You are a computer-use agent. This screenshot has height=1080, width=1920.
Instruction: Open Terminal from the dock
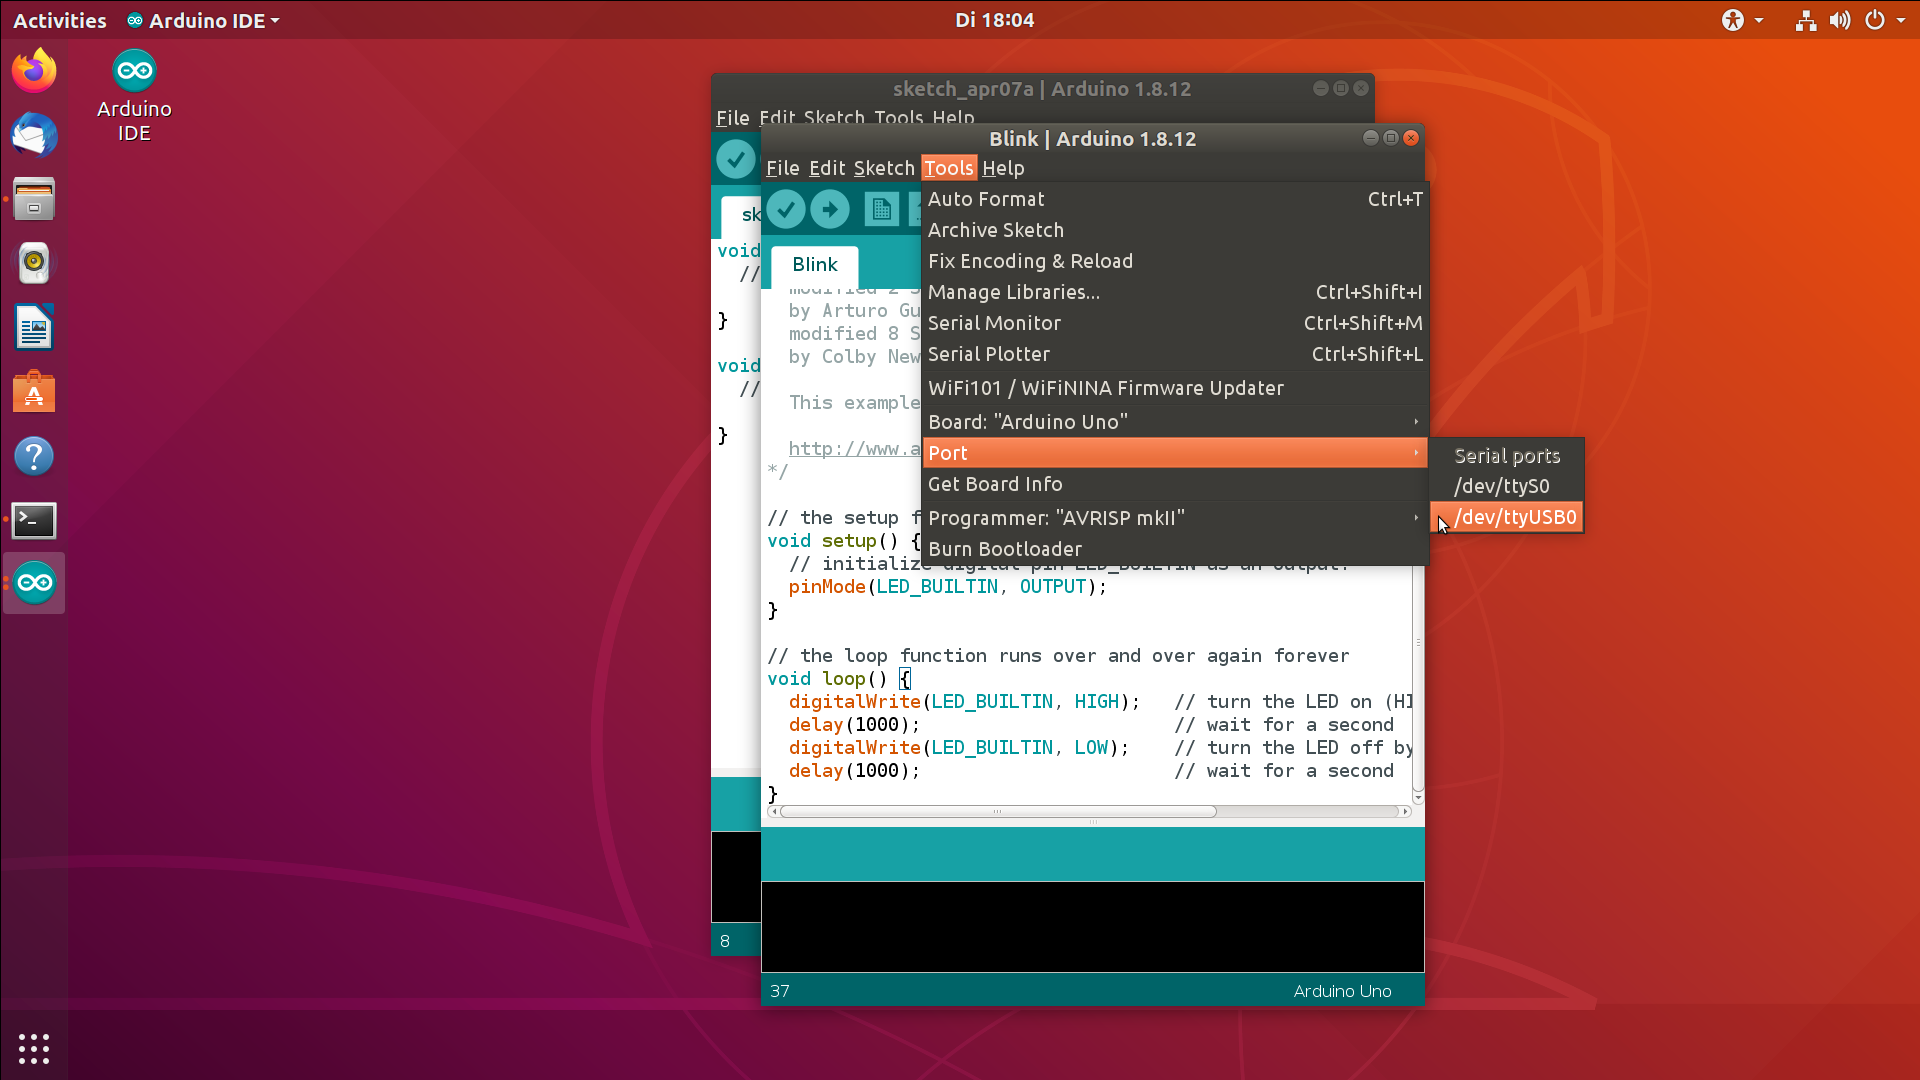[34, 520]
